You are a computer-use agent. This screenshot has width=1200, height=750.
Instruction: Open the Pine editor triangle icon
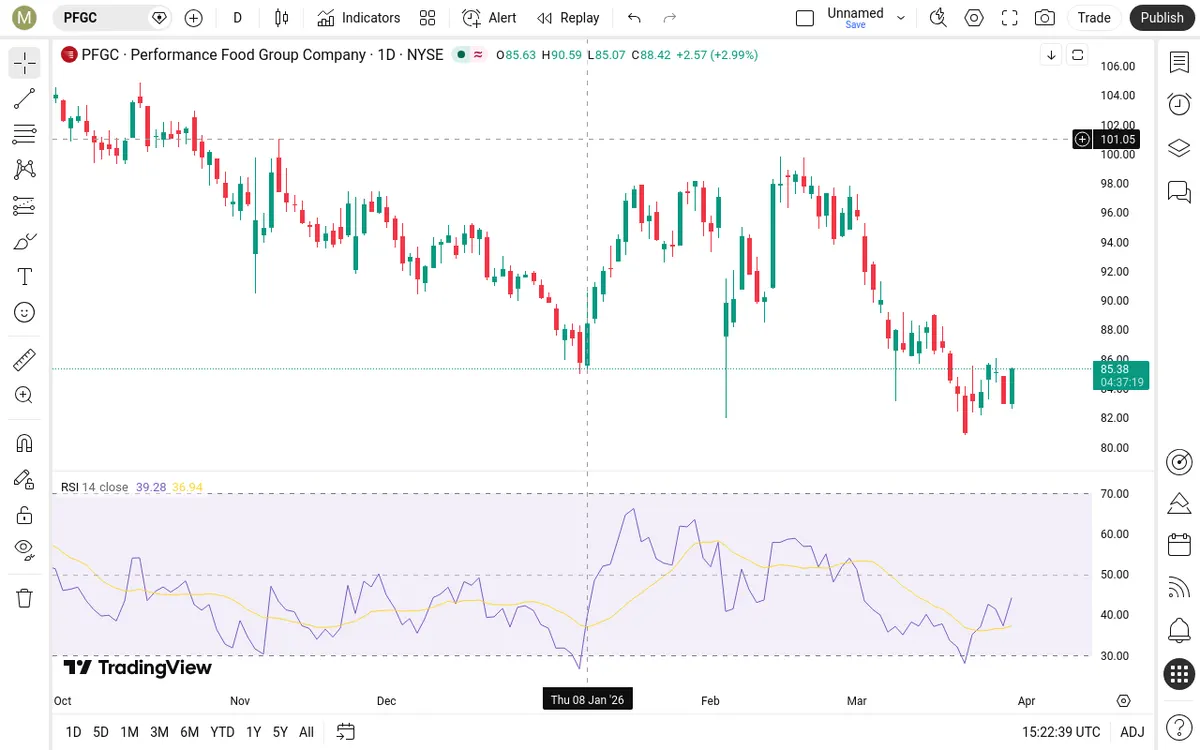coord(1179,503)
